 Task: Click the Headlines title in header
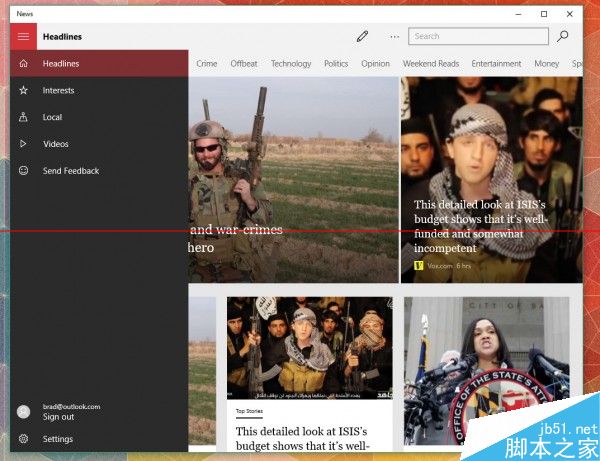[x=62, y=37]
